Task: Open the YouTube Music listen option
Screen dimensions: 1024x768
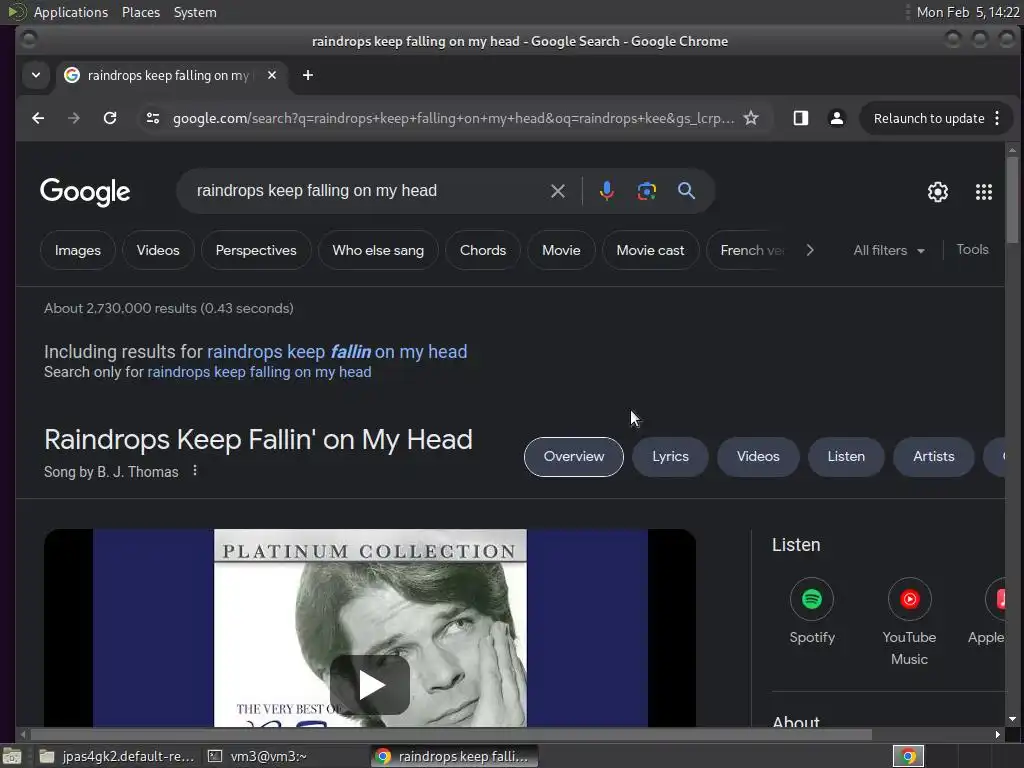Action: 909,622
